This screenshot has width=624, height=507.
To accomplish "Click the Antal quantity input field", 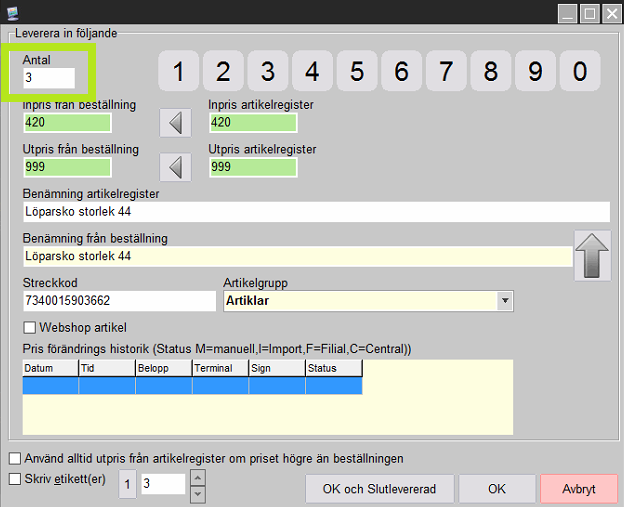I will pos(48,78).
